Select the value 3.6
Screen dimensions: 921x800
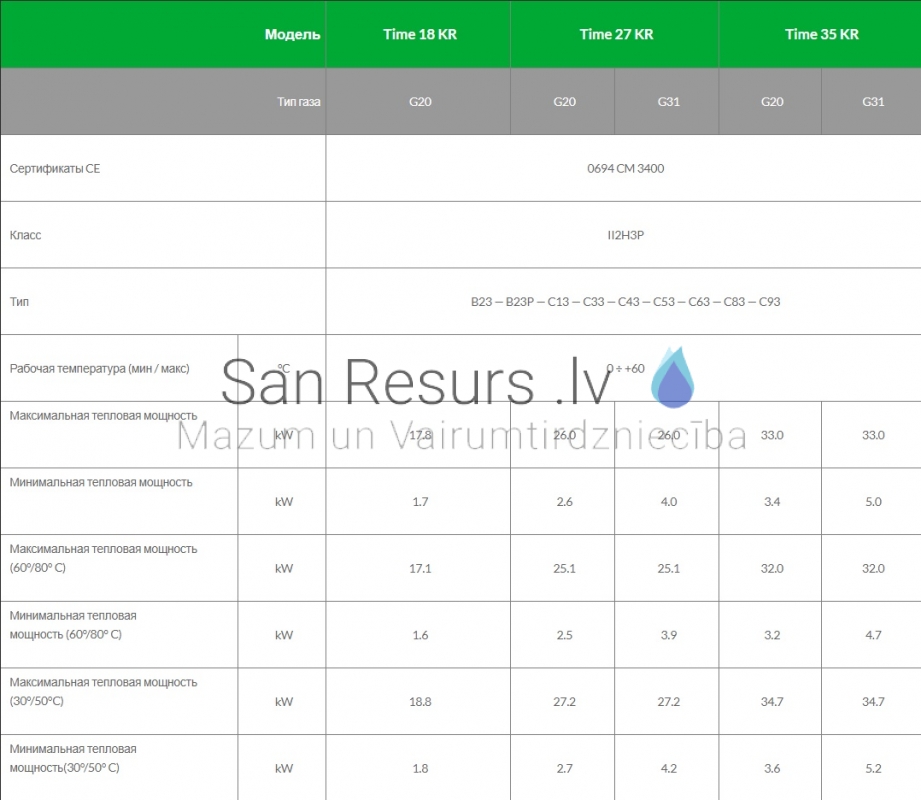[772, 768]
